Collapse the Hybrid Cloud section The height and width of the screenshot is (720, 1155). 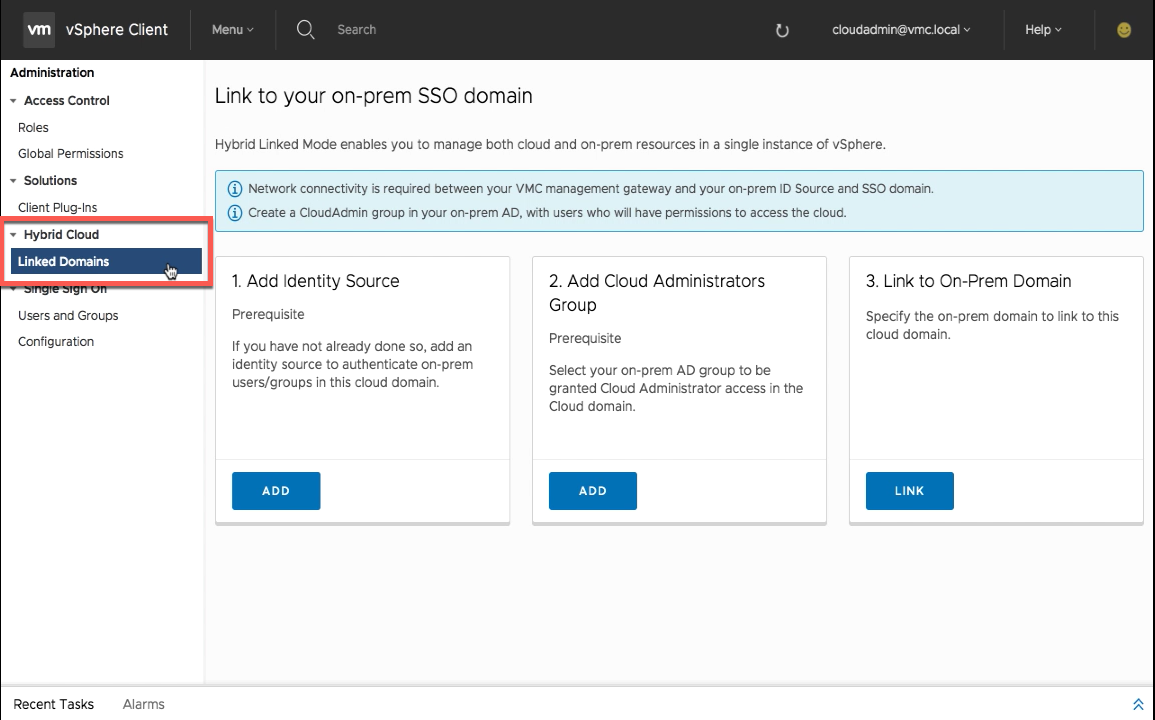(x=13, y=235)
